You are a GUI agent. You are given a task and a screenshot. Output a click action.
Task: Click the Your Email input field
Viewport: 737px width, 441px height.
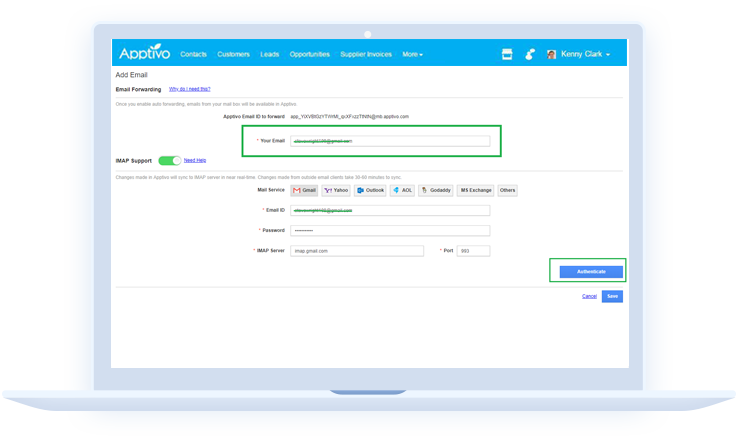(389, 141)
